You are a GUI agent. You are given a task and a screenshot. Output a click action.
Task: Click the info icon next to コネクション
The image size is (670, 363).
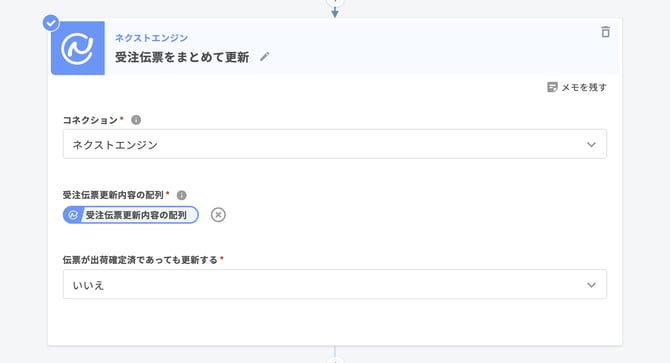point(136,120)
